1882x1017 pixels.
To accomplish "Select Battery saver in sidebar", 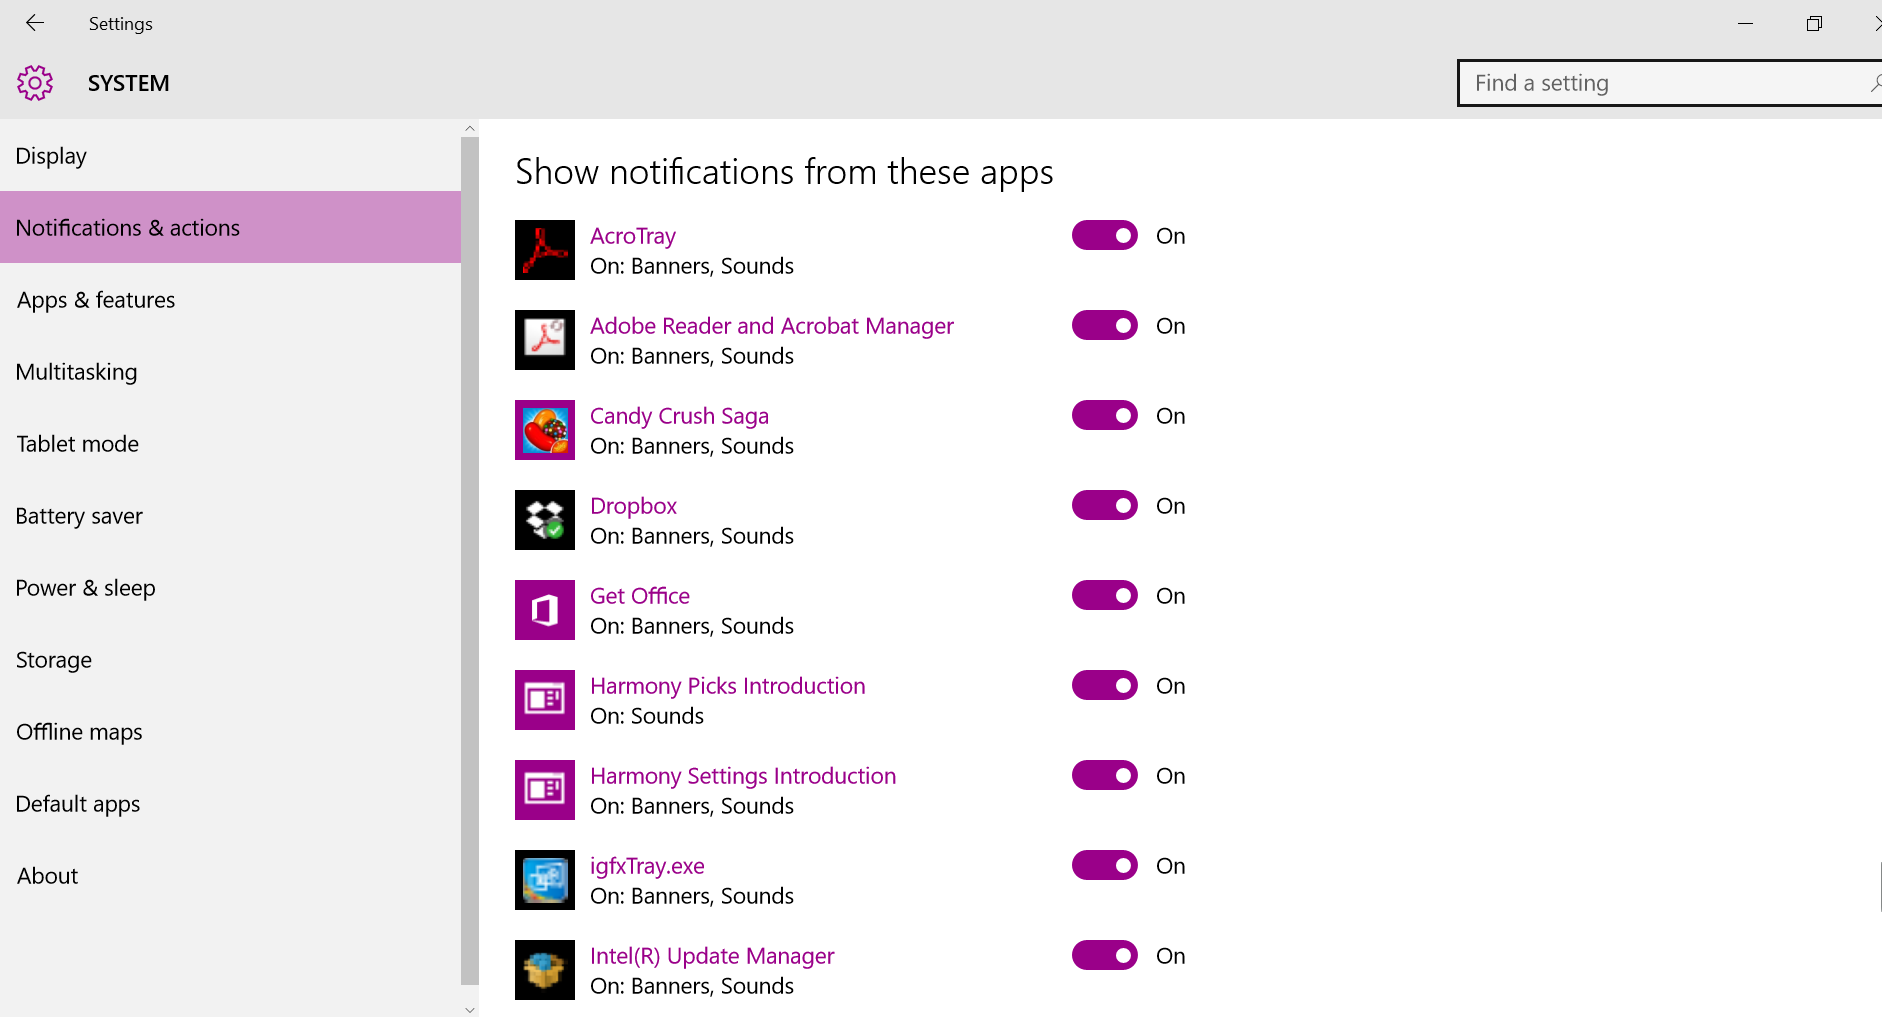I will click(230, 516).
